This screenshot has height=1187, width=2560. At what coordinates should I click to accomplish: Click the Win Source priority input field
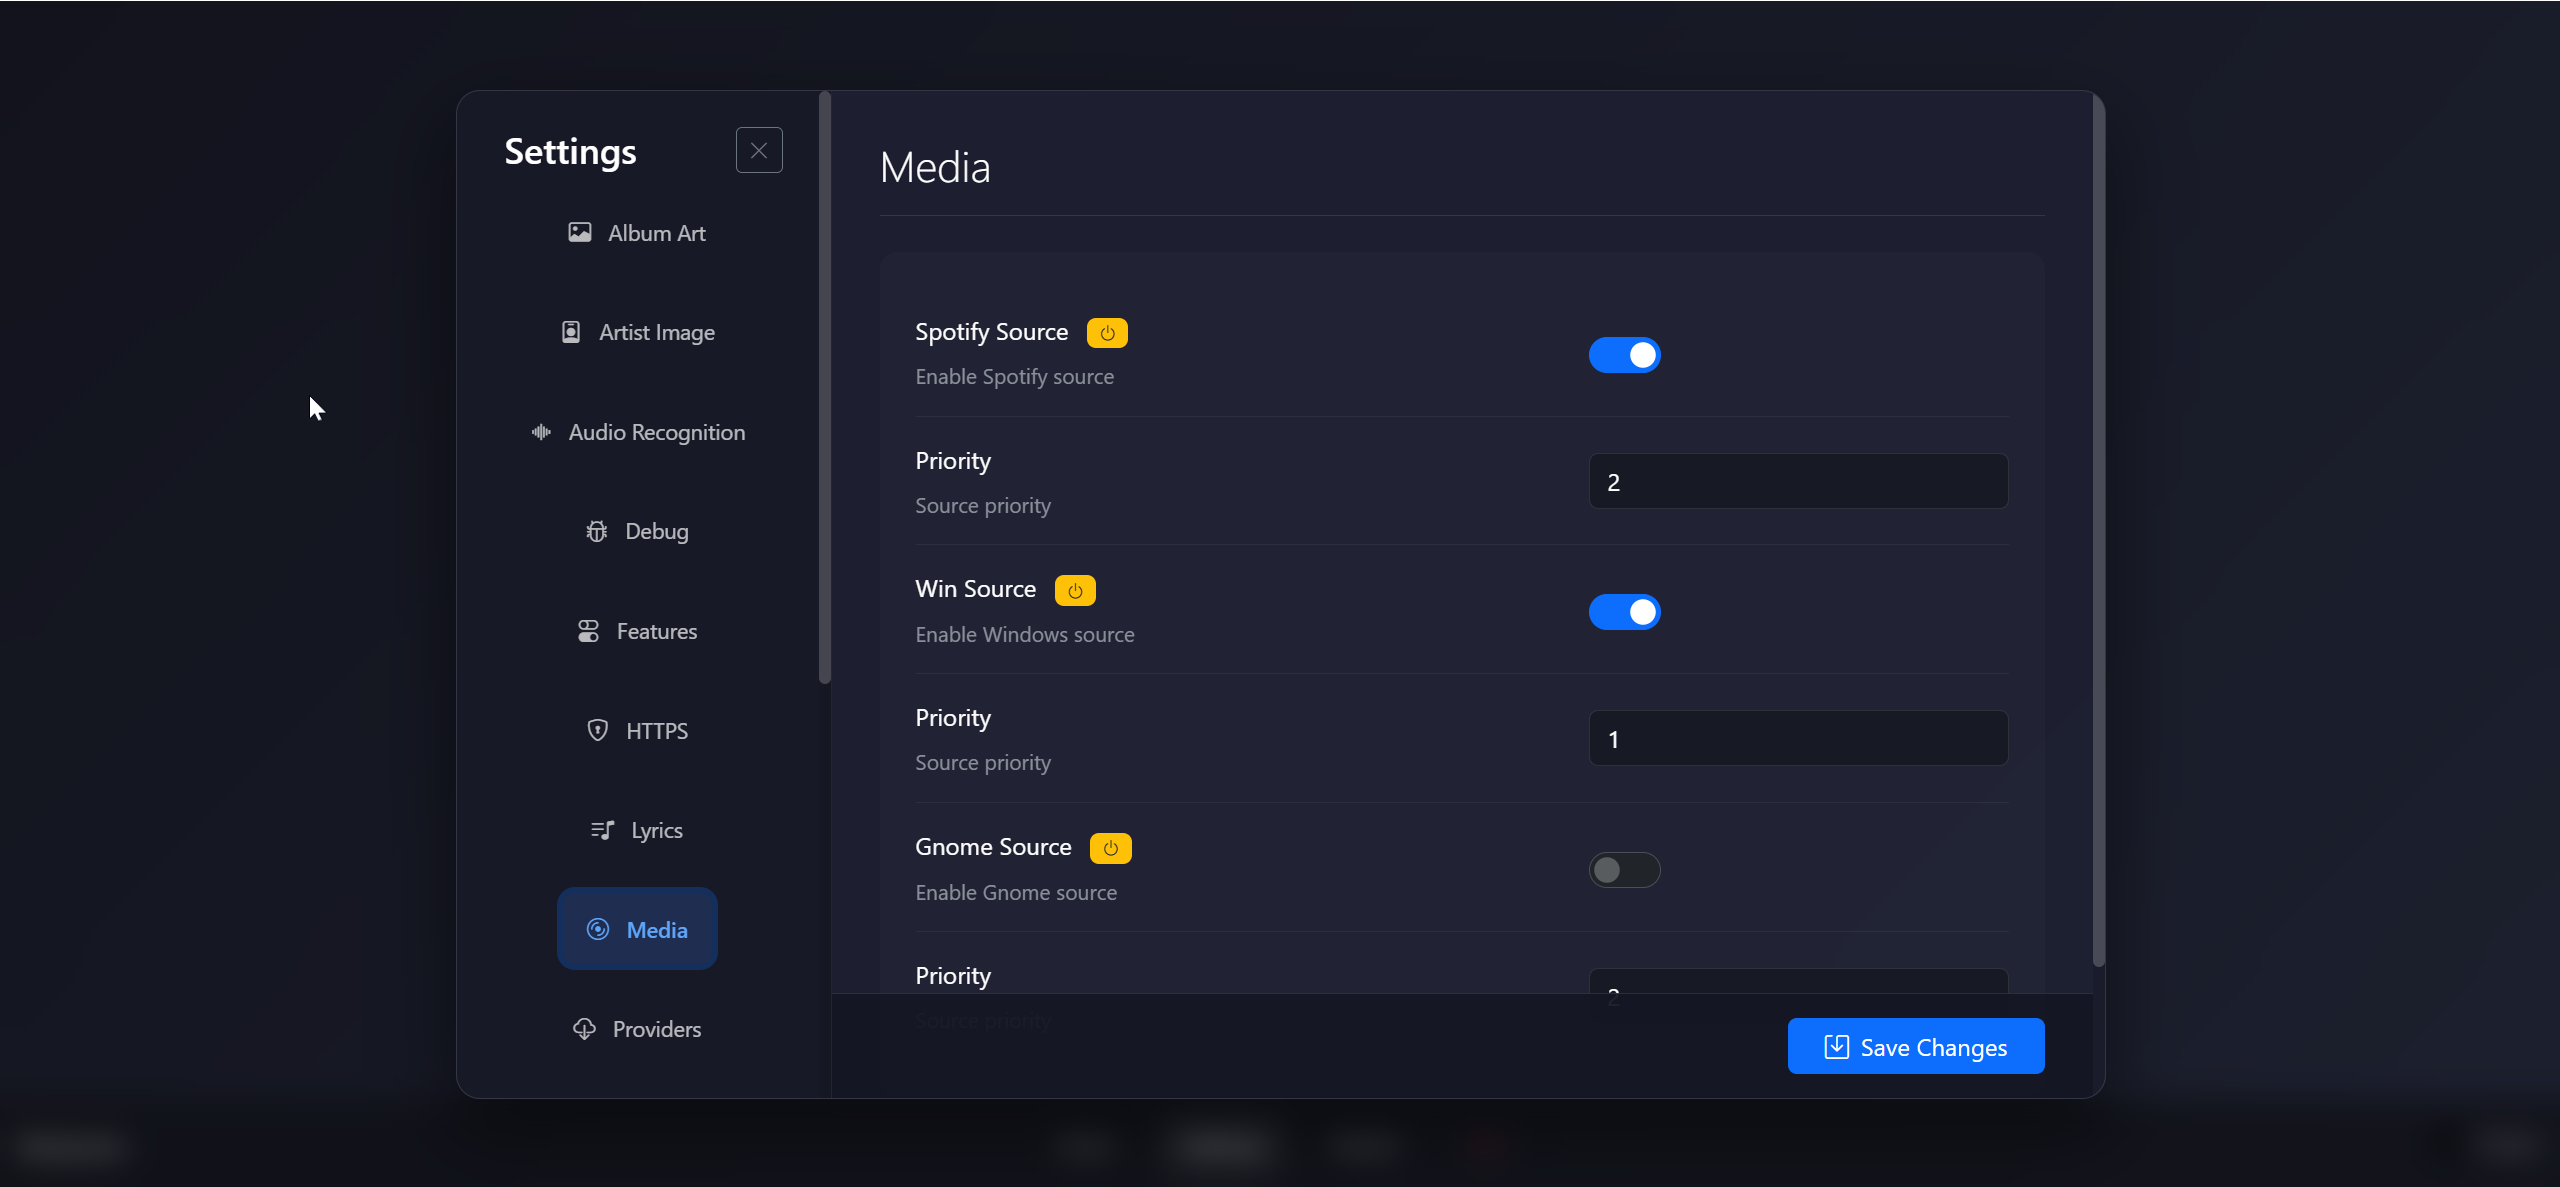tap(1798, 739)
